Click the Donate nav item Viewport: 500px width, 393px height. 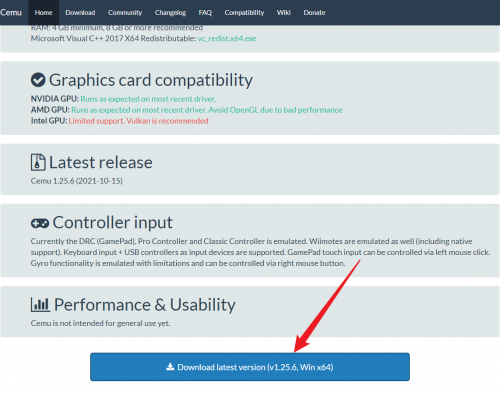tap(314, 13)
